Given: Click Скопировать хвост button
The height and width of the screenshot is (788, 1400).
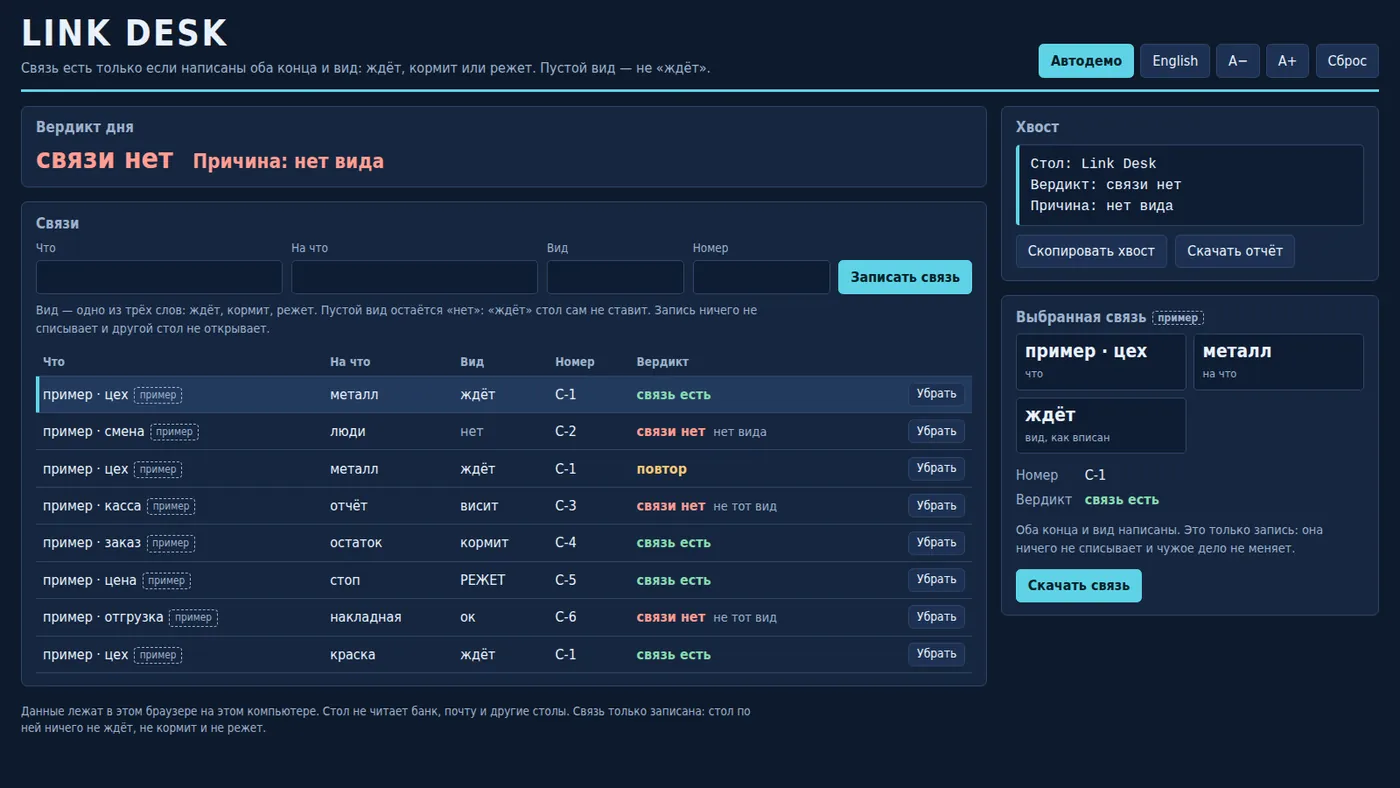Looking at the screenshot, I should [x=1091, y=251].
